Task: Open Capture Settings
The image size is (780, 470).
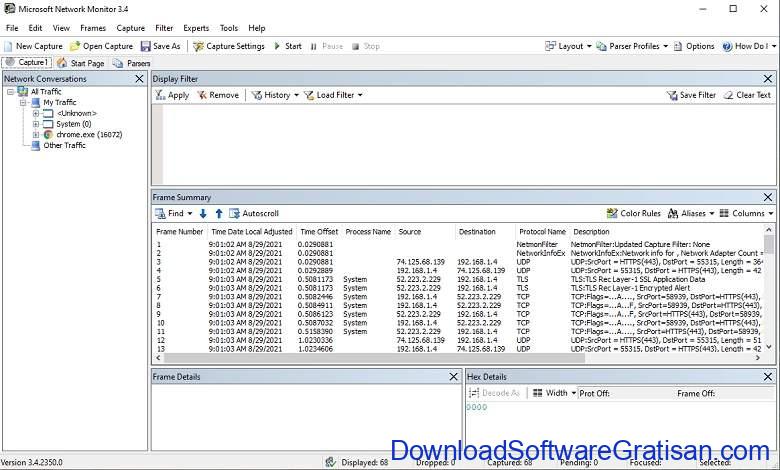Action: [x=229, y=46]
